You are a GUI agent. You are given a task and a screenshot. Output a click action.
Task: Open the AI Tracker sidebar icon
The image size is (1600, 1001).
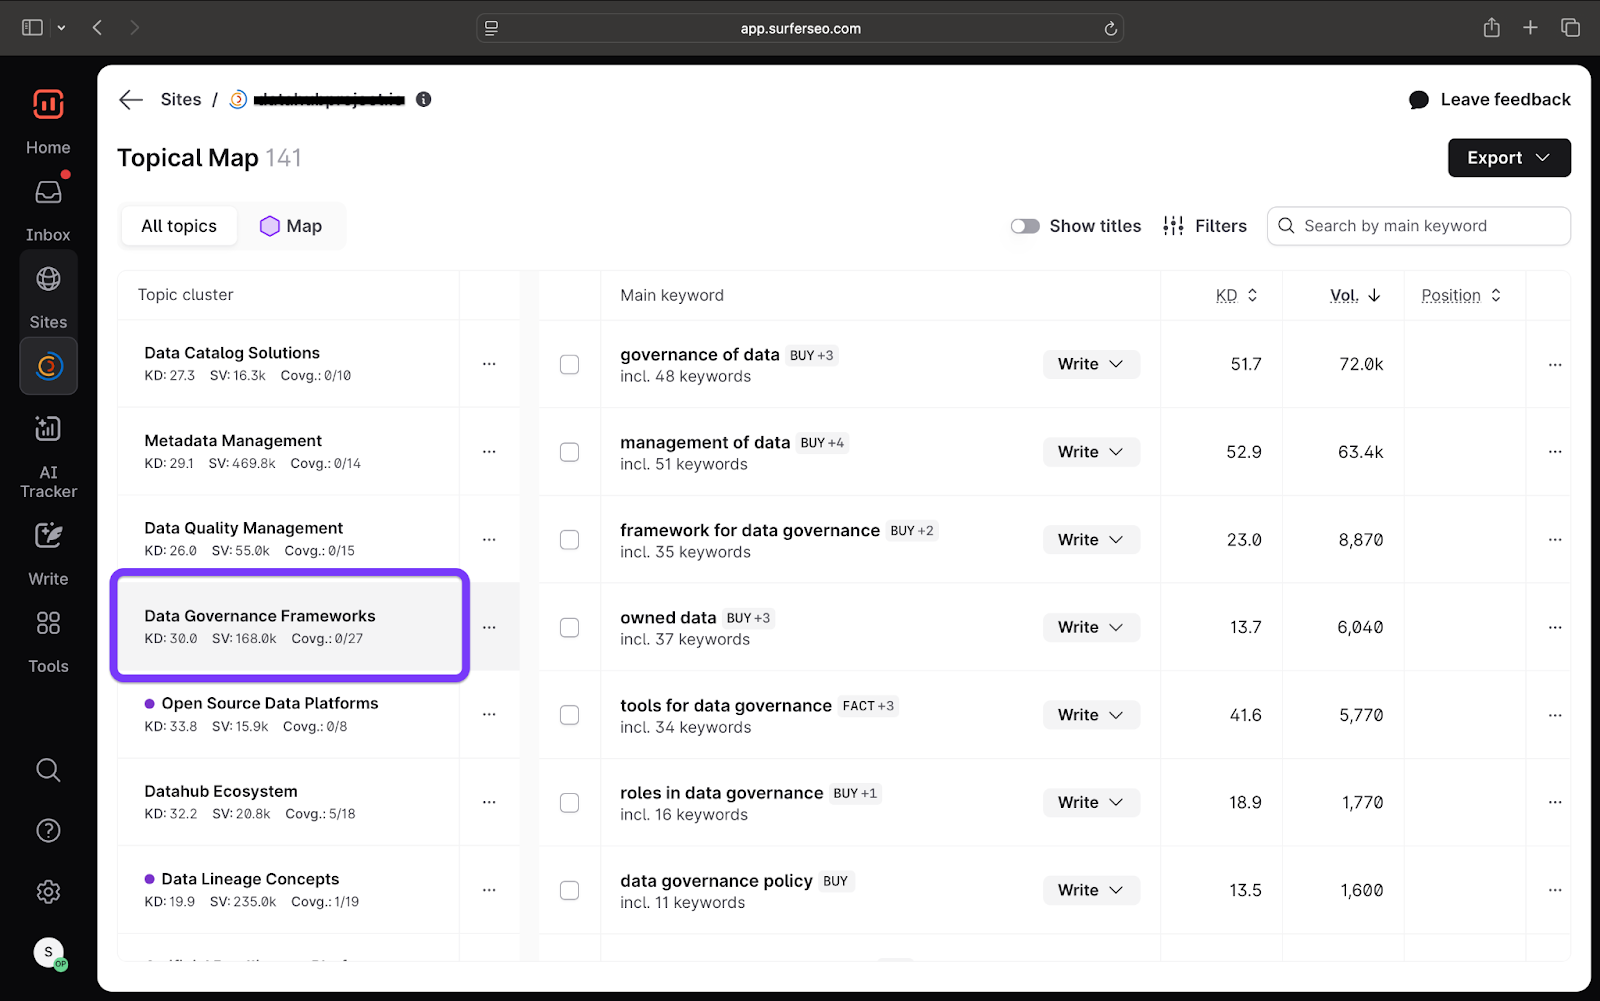(x=48, y=430)
